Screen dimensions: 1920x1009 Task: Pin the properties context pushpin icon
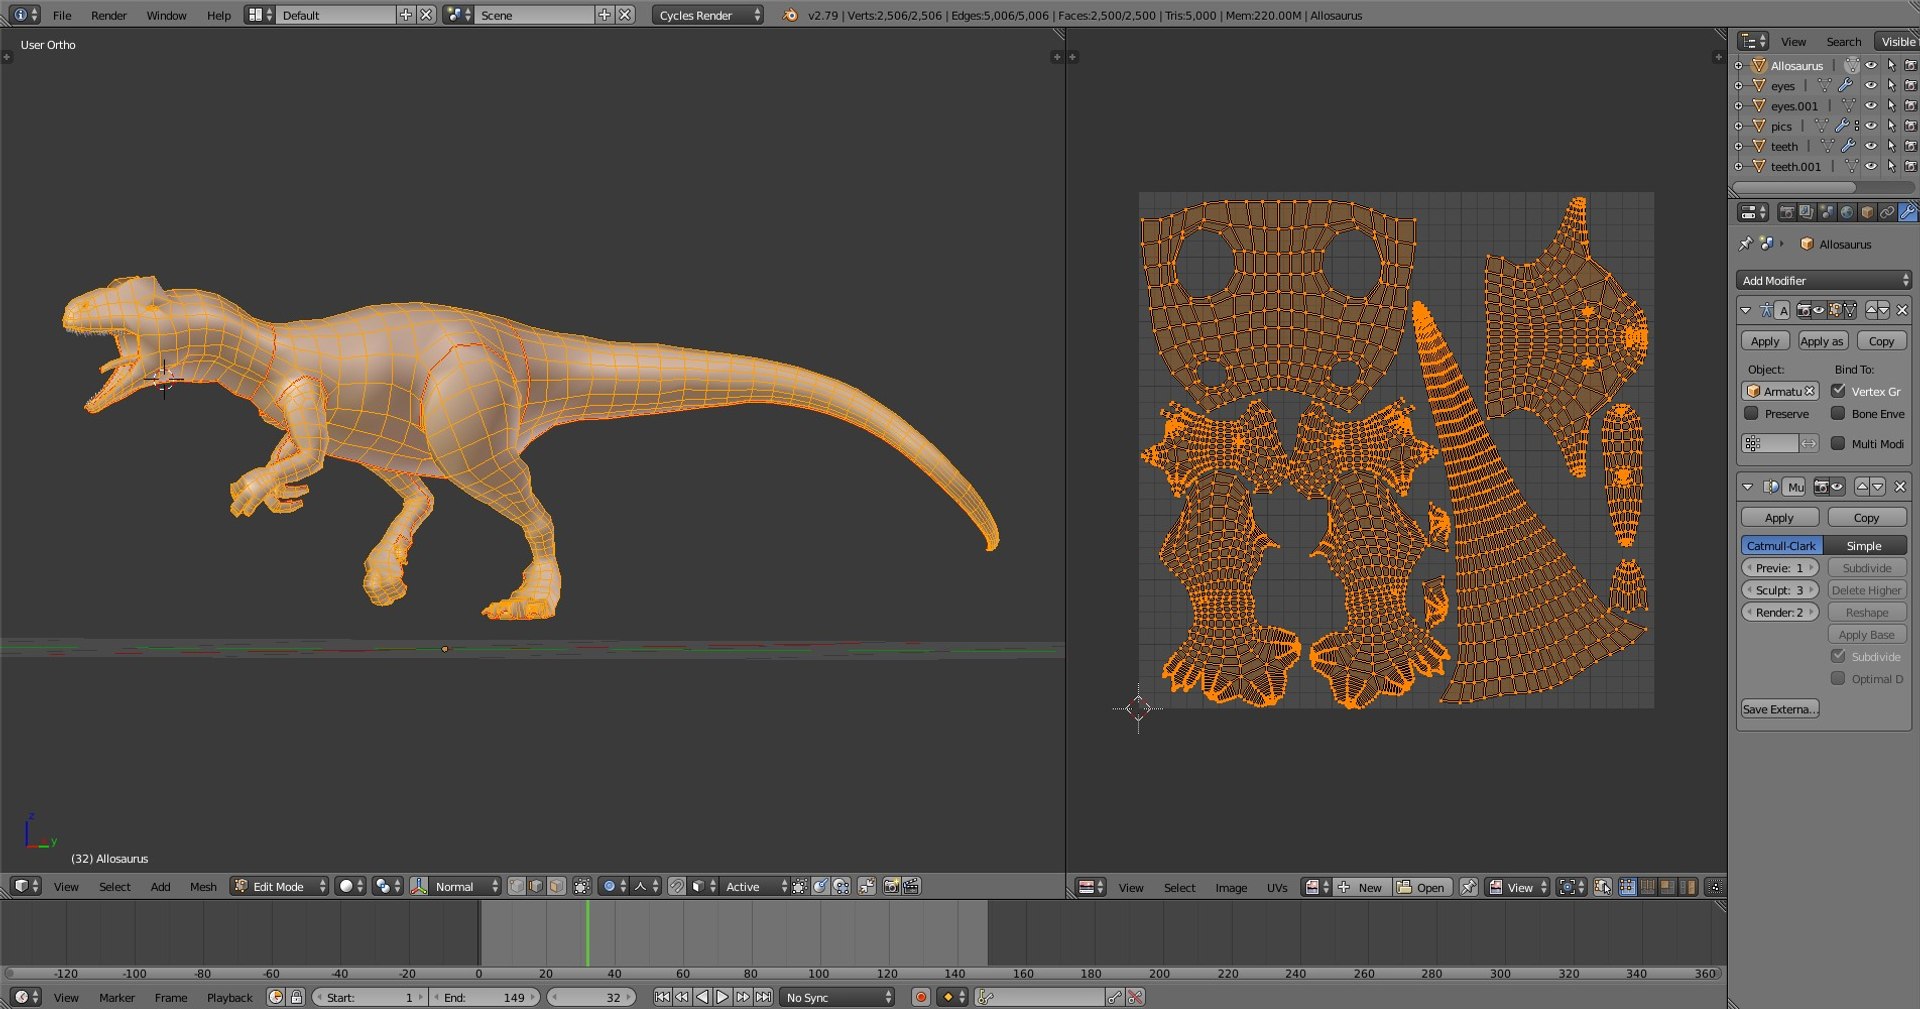[x=1745, y=243]
